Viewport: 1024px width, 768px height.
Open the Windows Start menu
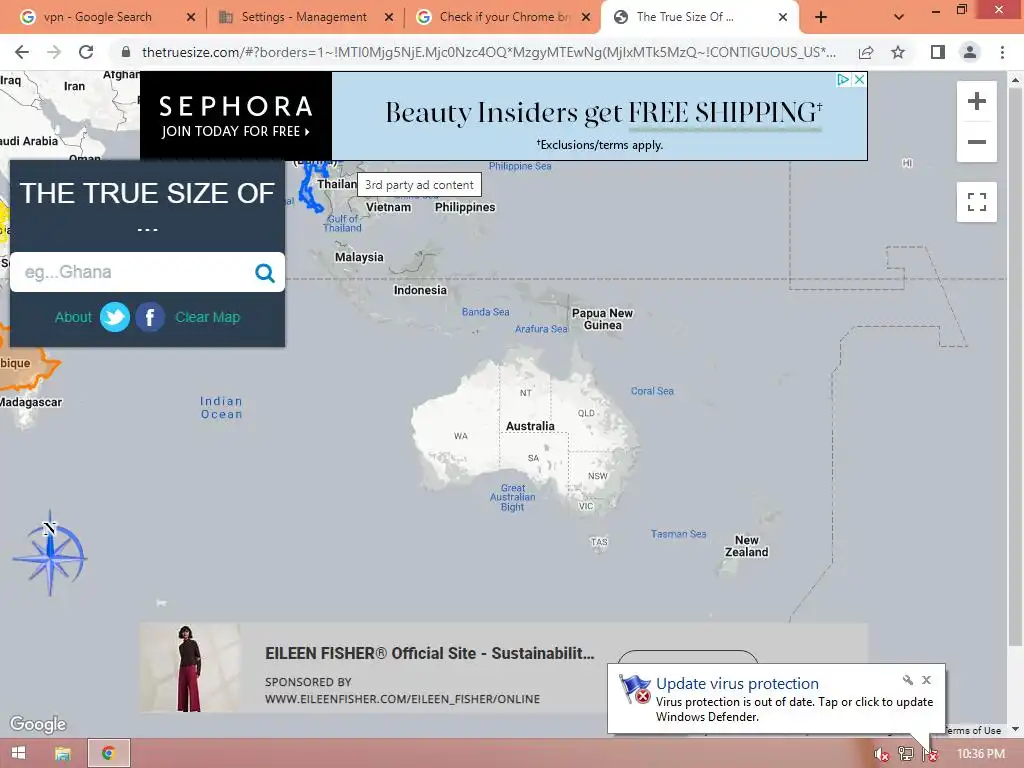18,754
